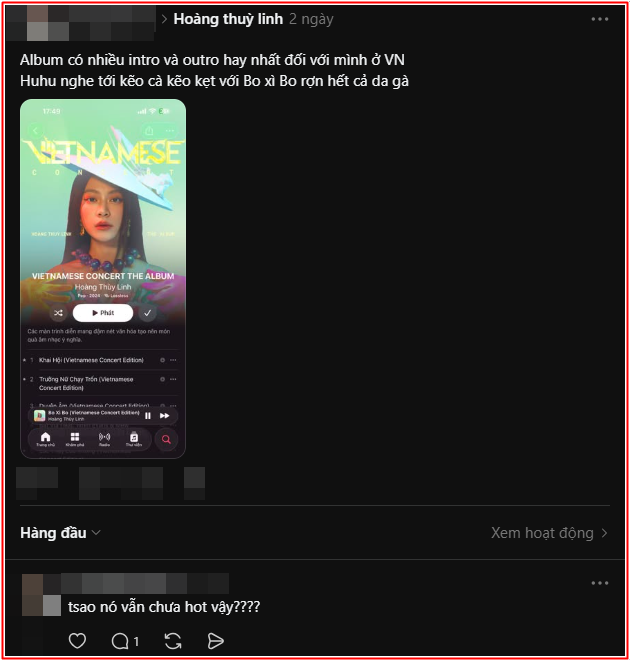Image resolution: width=630 pixels, height=661 pixels.
Task: Like the comment with the heart icon
Action: 77,641
